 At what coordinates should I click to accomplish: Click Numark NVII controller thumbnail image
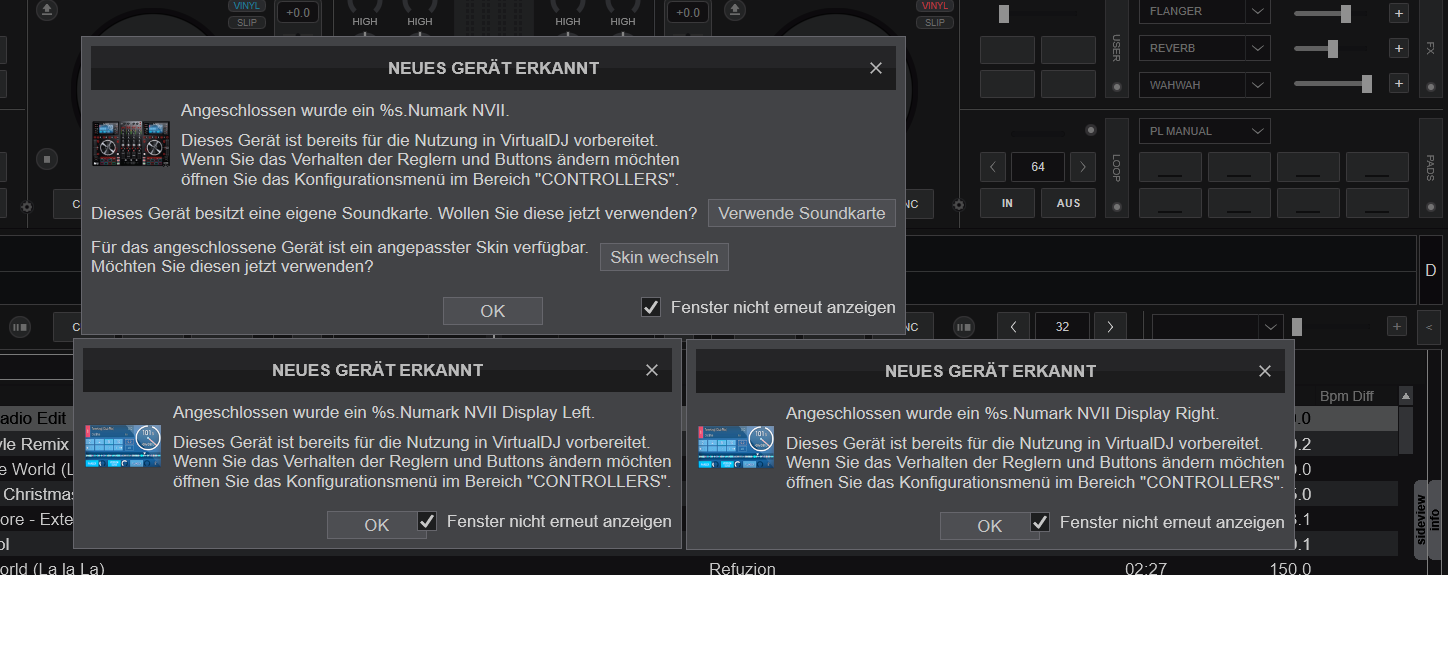coord(131,144)
